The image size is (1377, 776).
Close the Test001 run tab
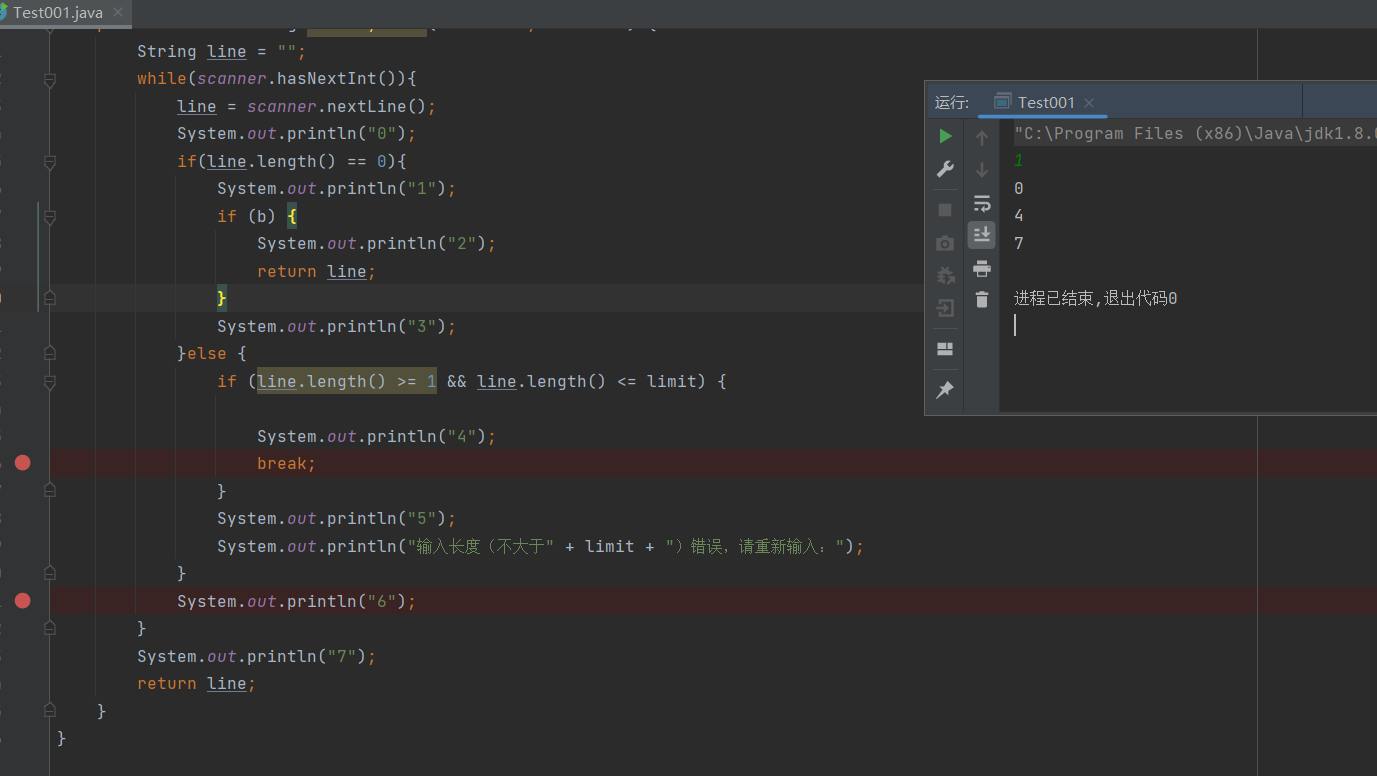[1089, 103]
